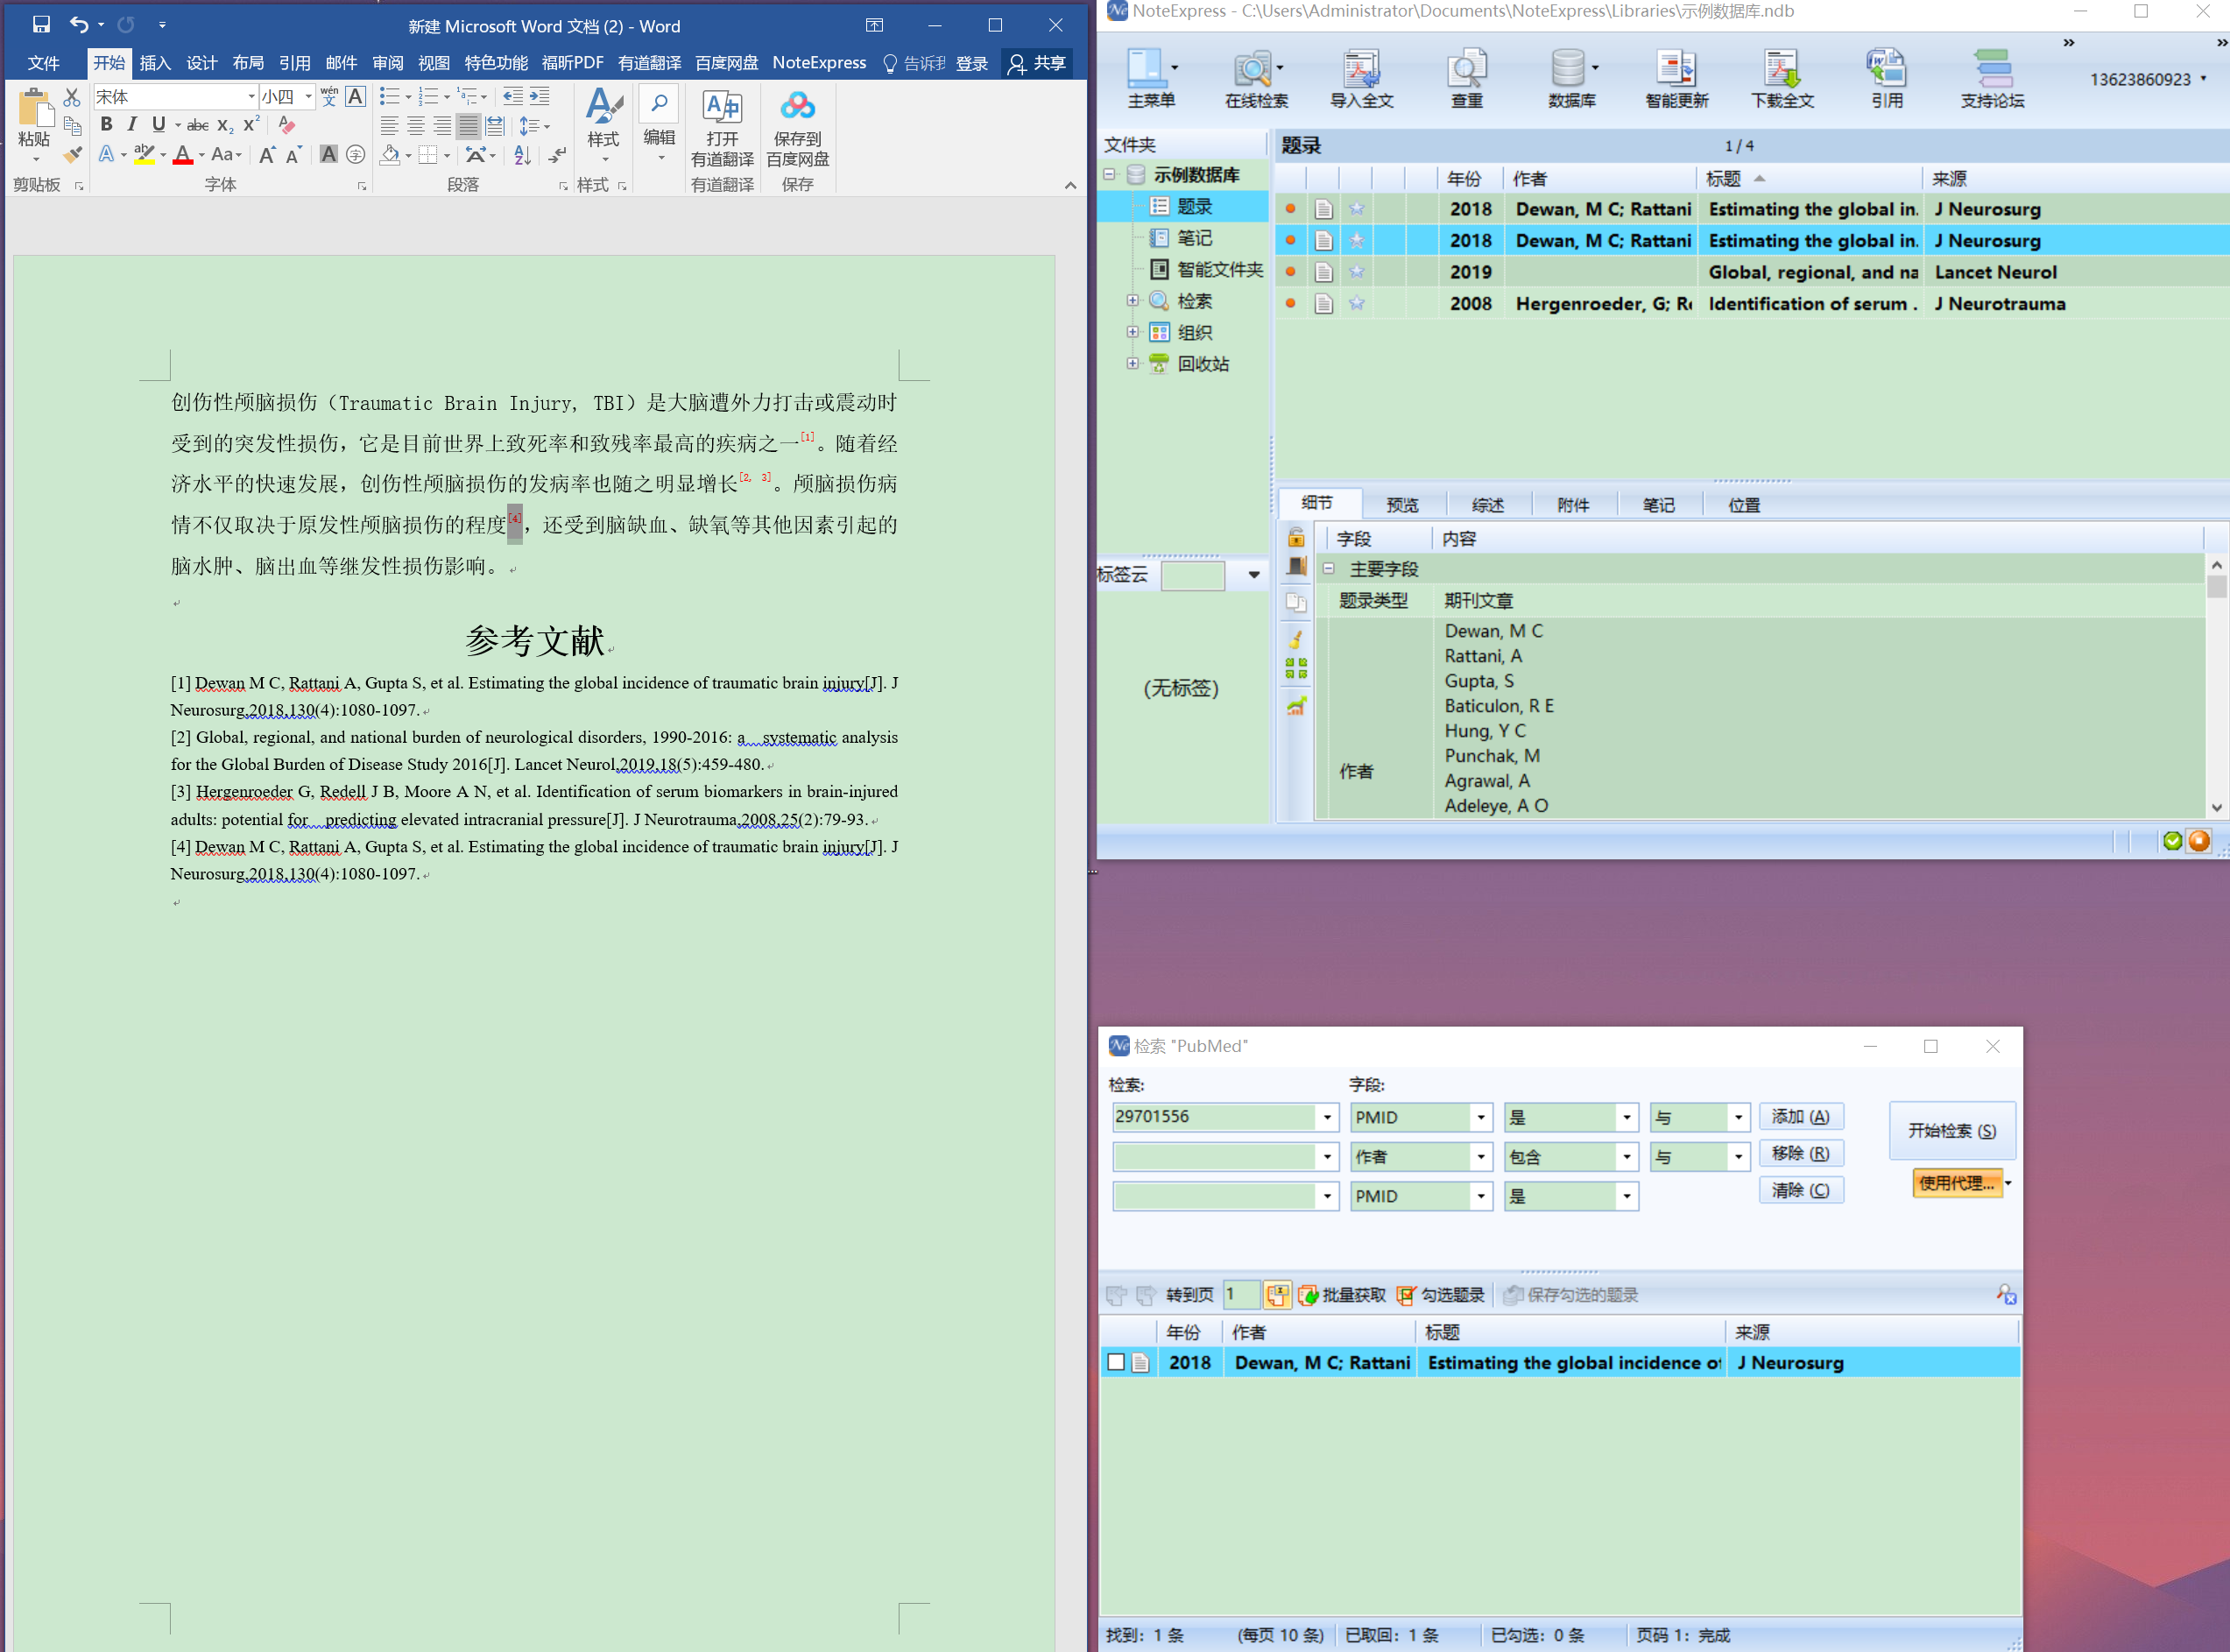Click the Cut scissors icon in Word
The width and height of the screenshot is (2230, 1652).
tap(71, 97)
